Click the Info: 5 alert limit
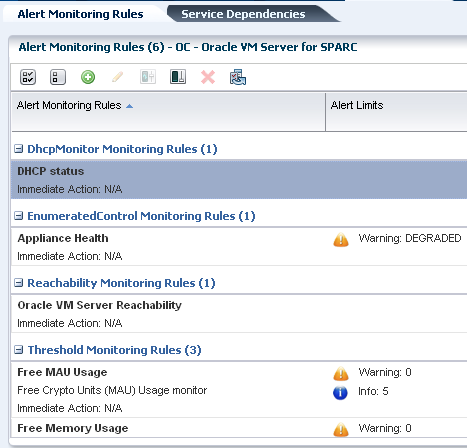Screen dimensions: 467x448 [373, 391]
